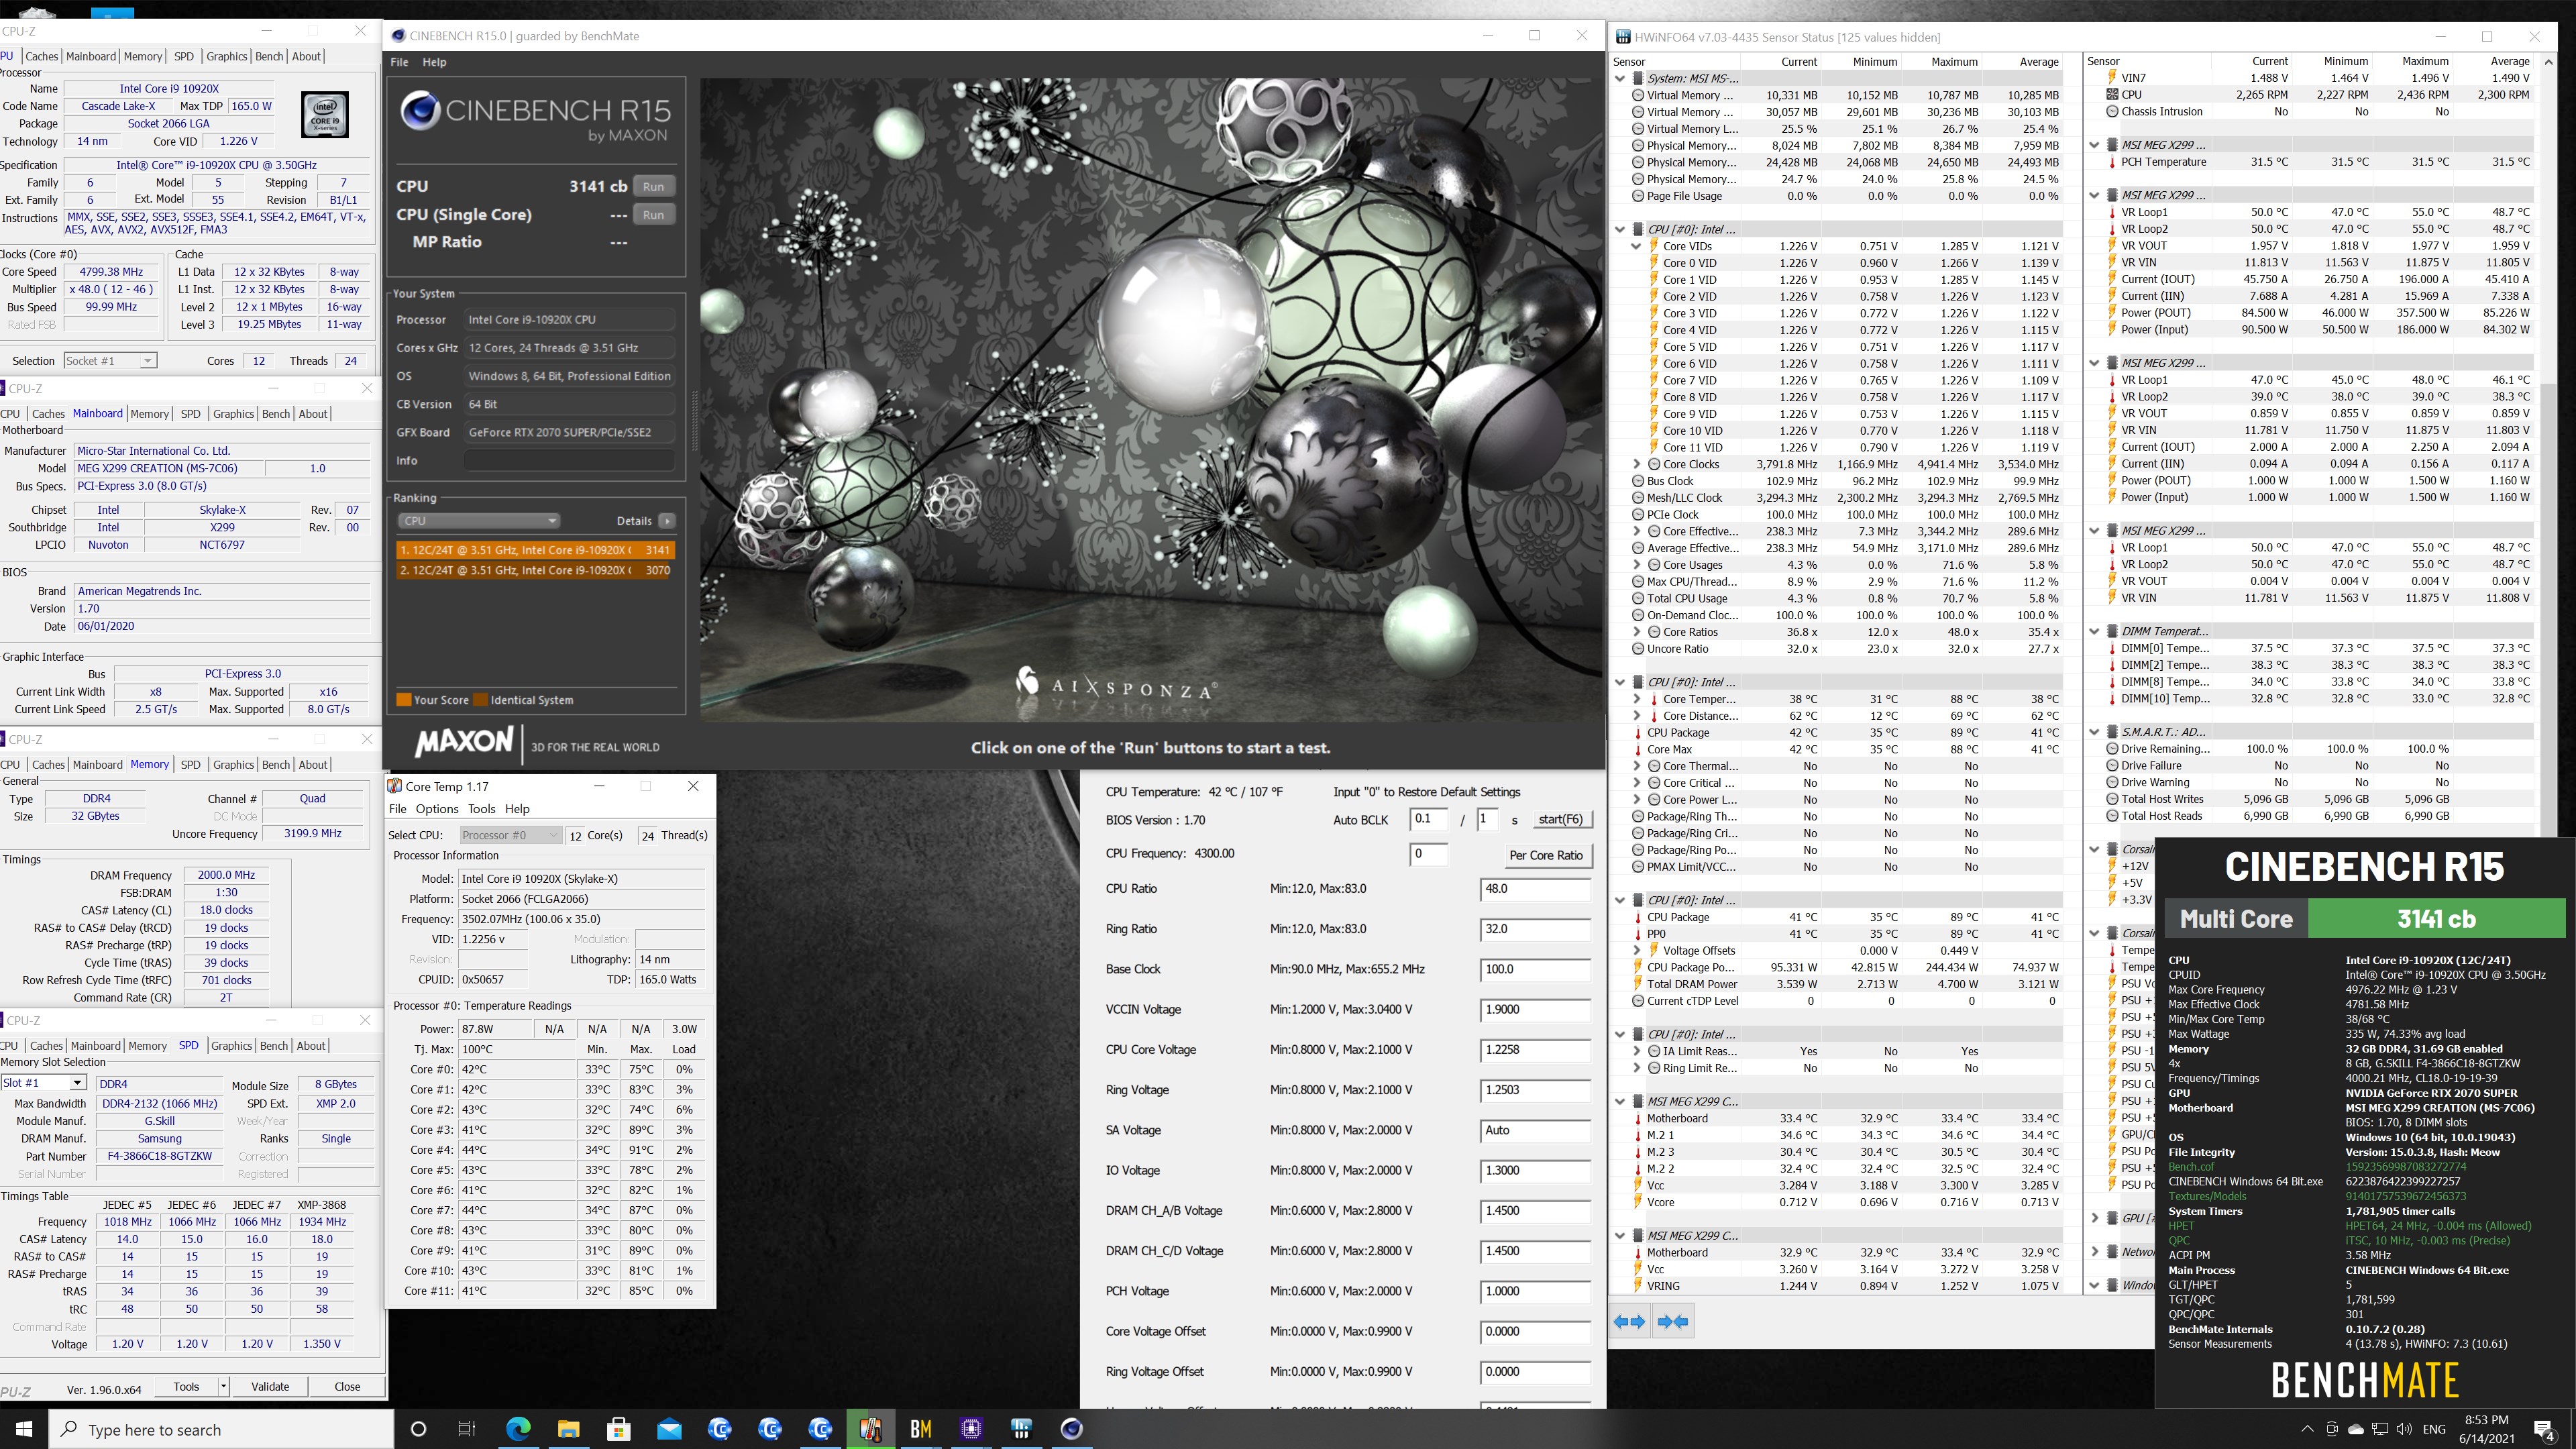Run the Cinebench CPU multi-core test

tap(653, 187)
